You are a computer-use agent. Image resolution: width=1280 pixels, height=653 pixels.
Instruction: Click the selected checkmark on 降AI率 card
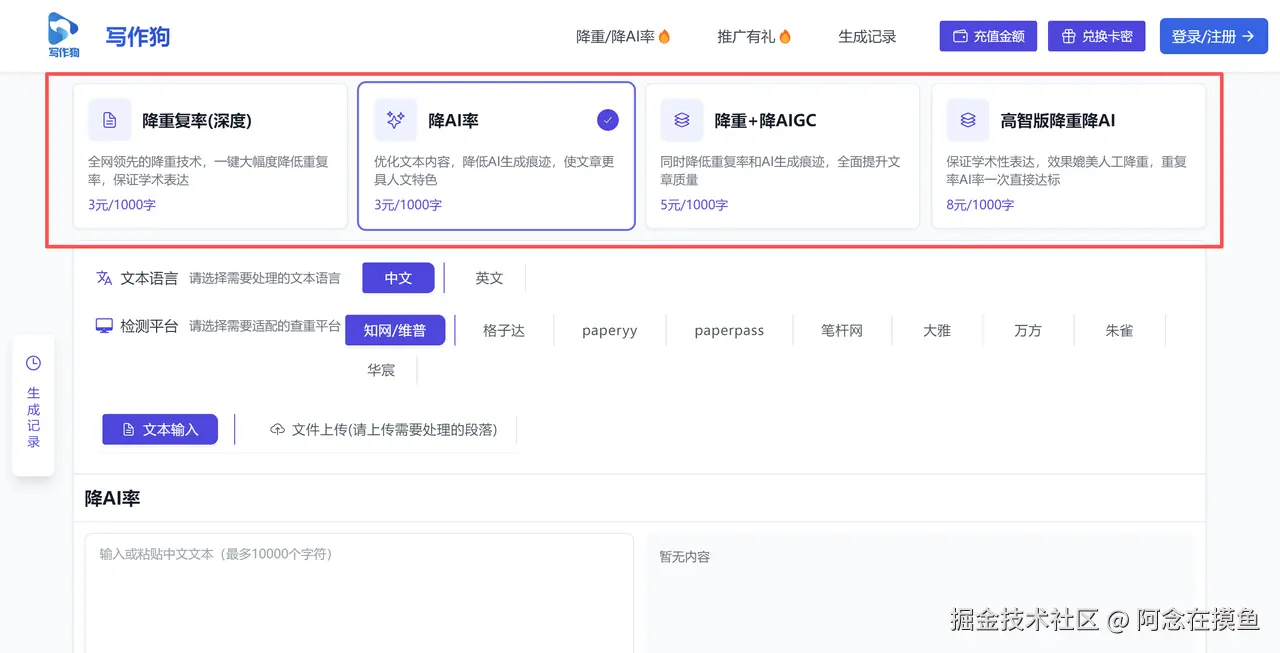pyautogui.click(x=608, y=120)
